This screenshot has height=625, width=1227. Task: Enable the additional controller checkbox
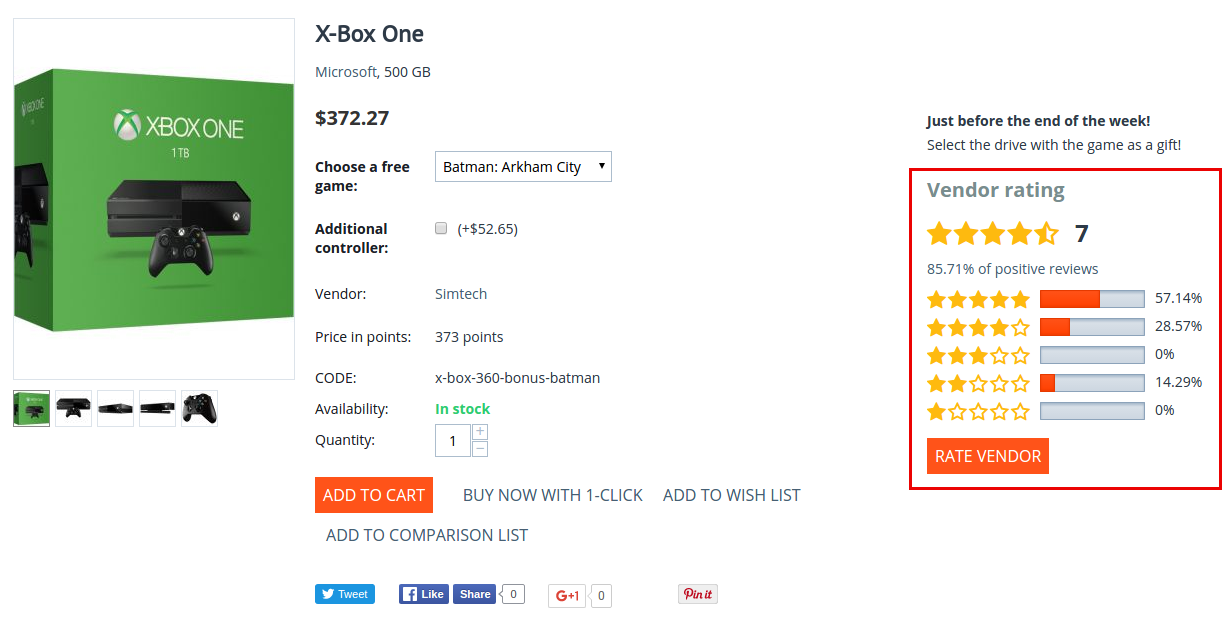point(441,228)
